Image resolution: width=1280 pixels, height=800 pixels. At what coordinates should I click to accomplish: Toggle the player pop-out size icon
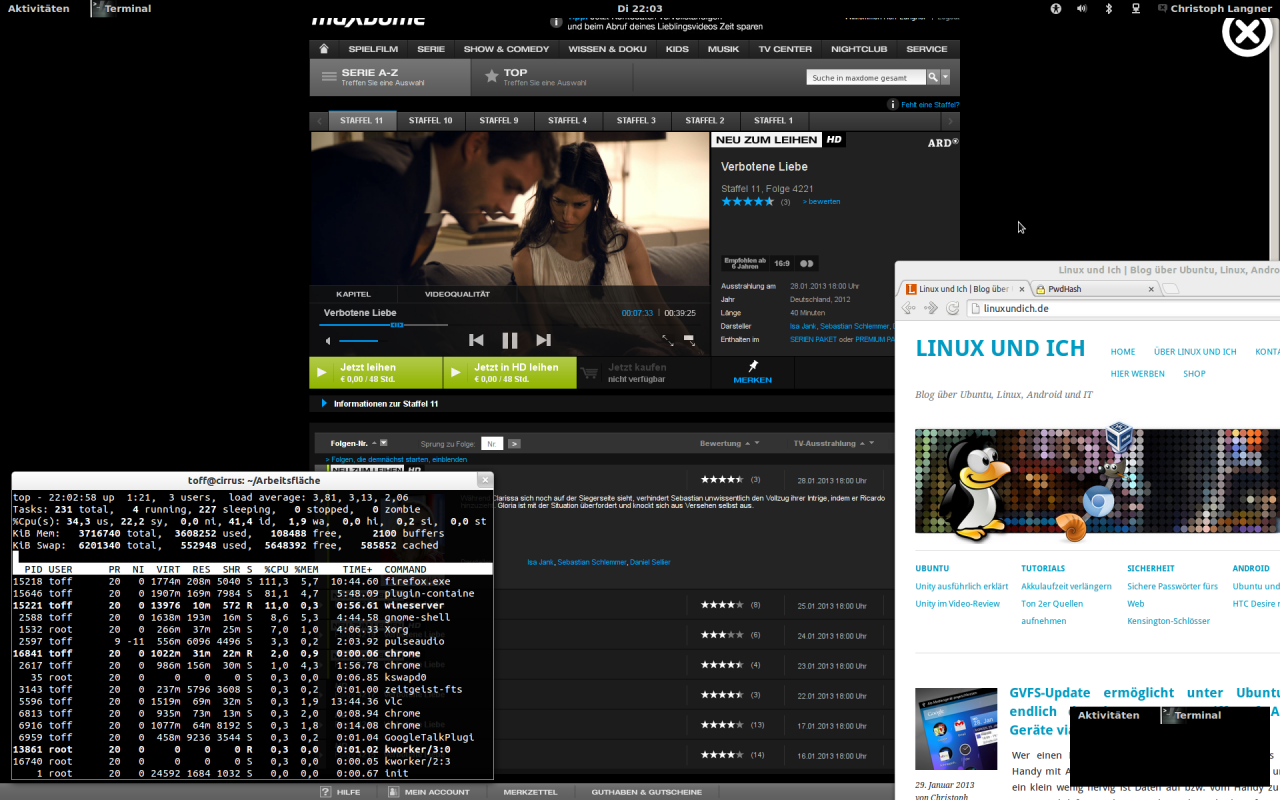tap(689, 341)
